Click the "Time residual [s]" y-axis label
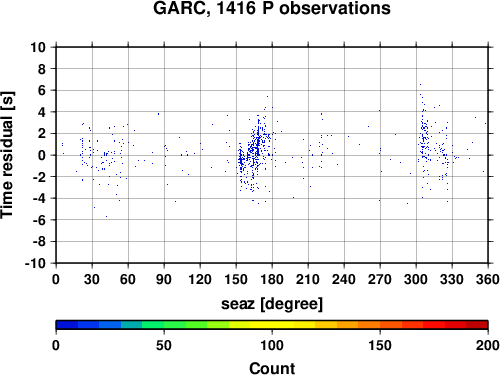This screenshot has width=500, height=375. point(7,155)
